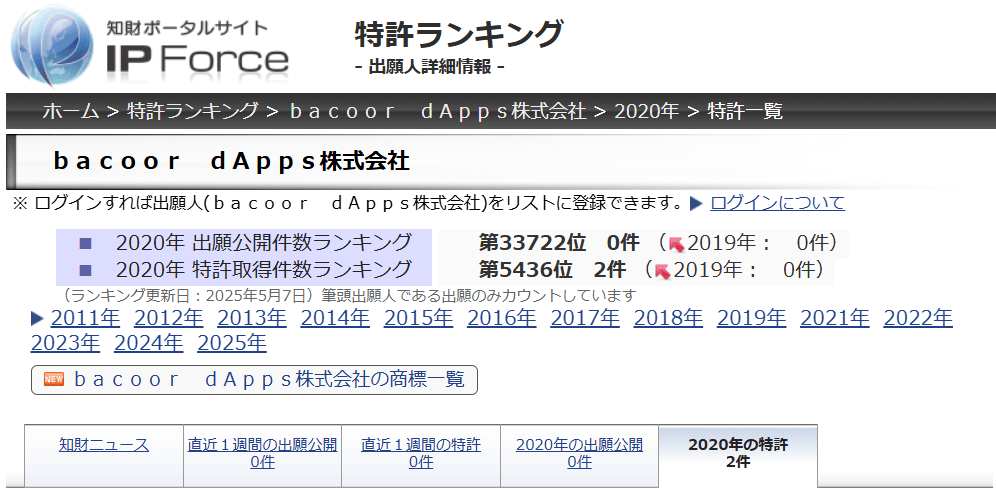Jump to the 2017年 ranking
Image resolution: width=996 pixels, height=490 pixels.
click(584, 318)
